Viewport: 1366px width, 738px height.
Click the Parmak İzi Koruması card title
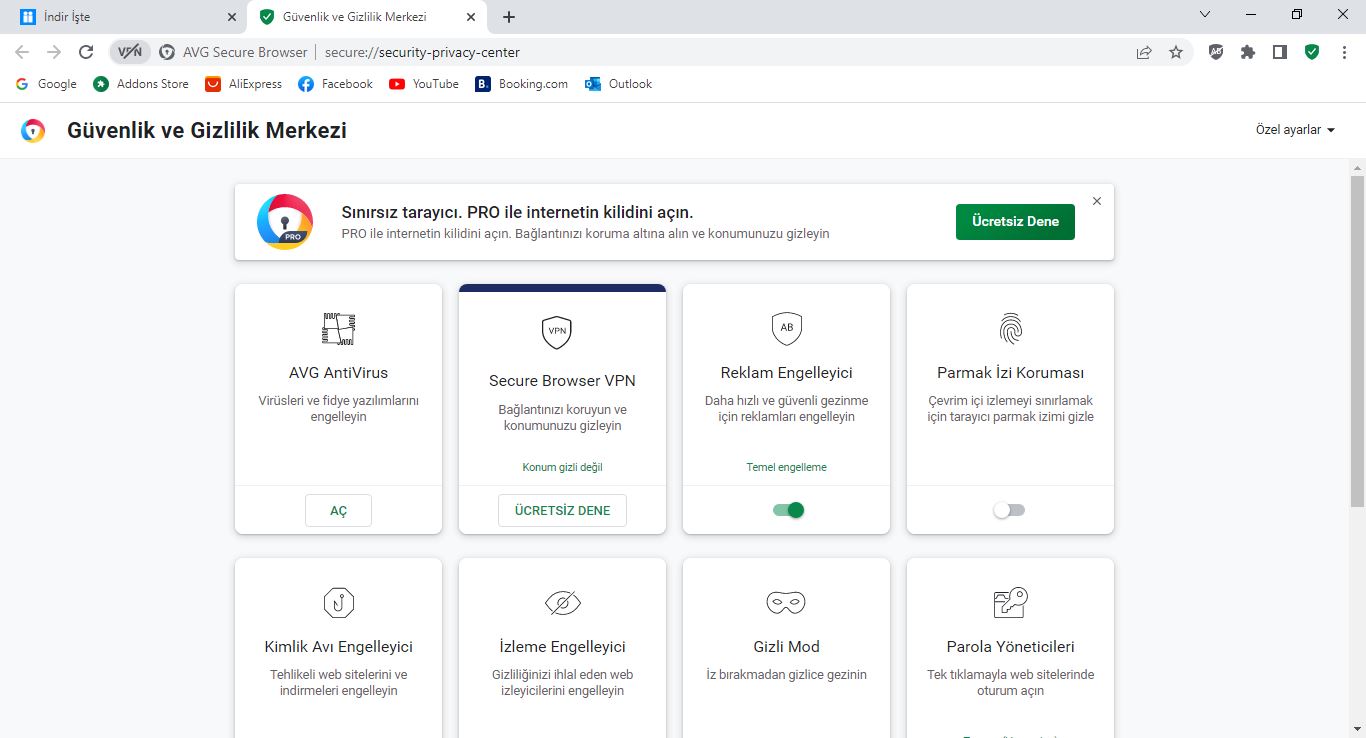[1010, 373]
